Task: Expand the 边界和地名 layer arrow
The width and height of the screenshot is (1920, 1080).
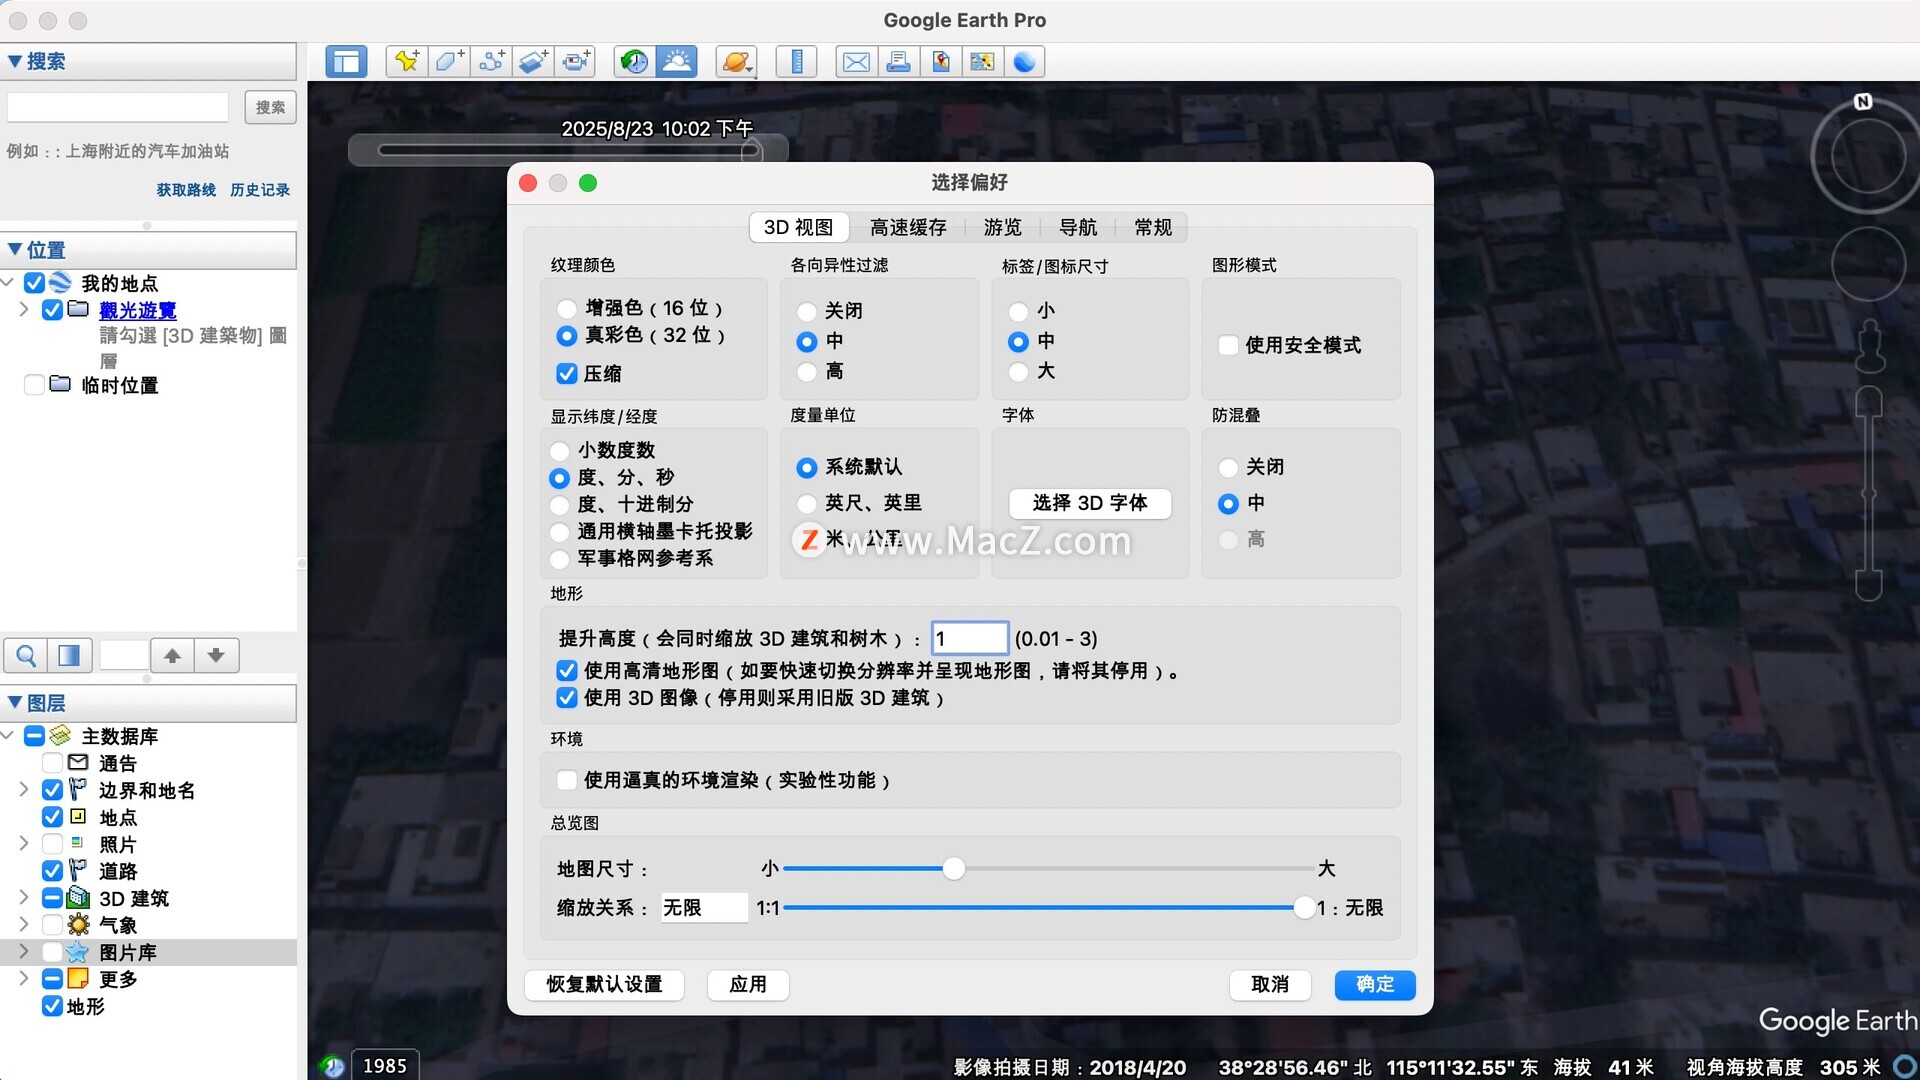Action: tap(23, 790)
